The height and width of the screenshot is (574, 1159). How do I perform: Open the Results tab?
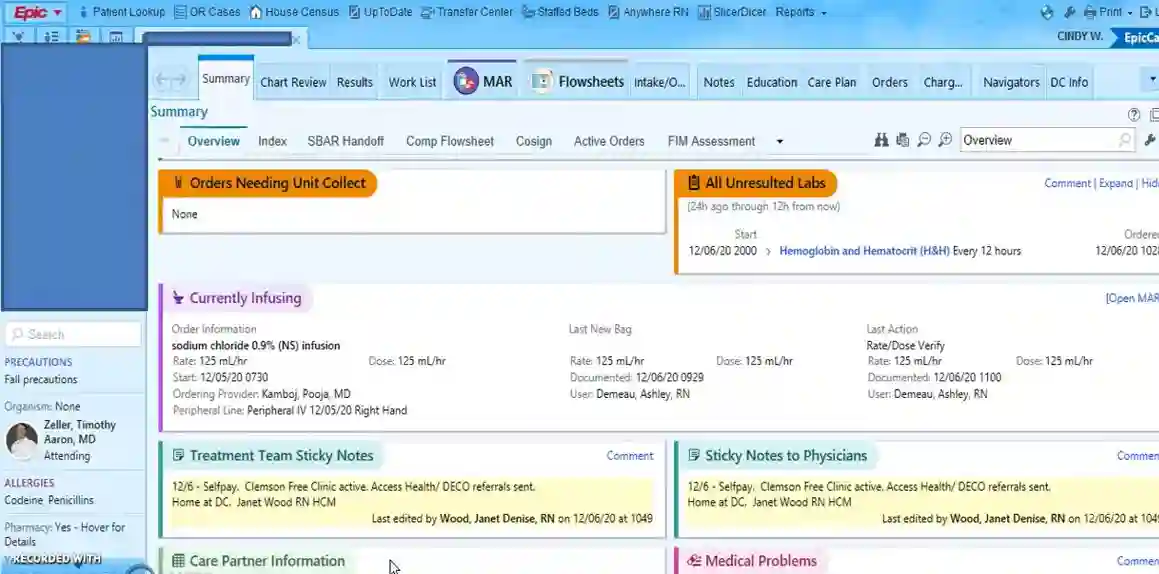coord(355,82)
